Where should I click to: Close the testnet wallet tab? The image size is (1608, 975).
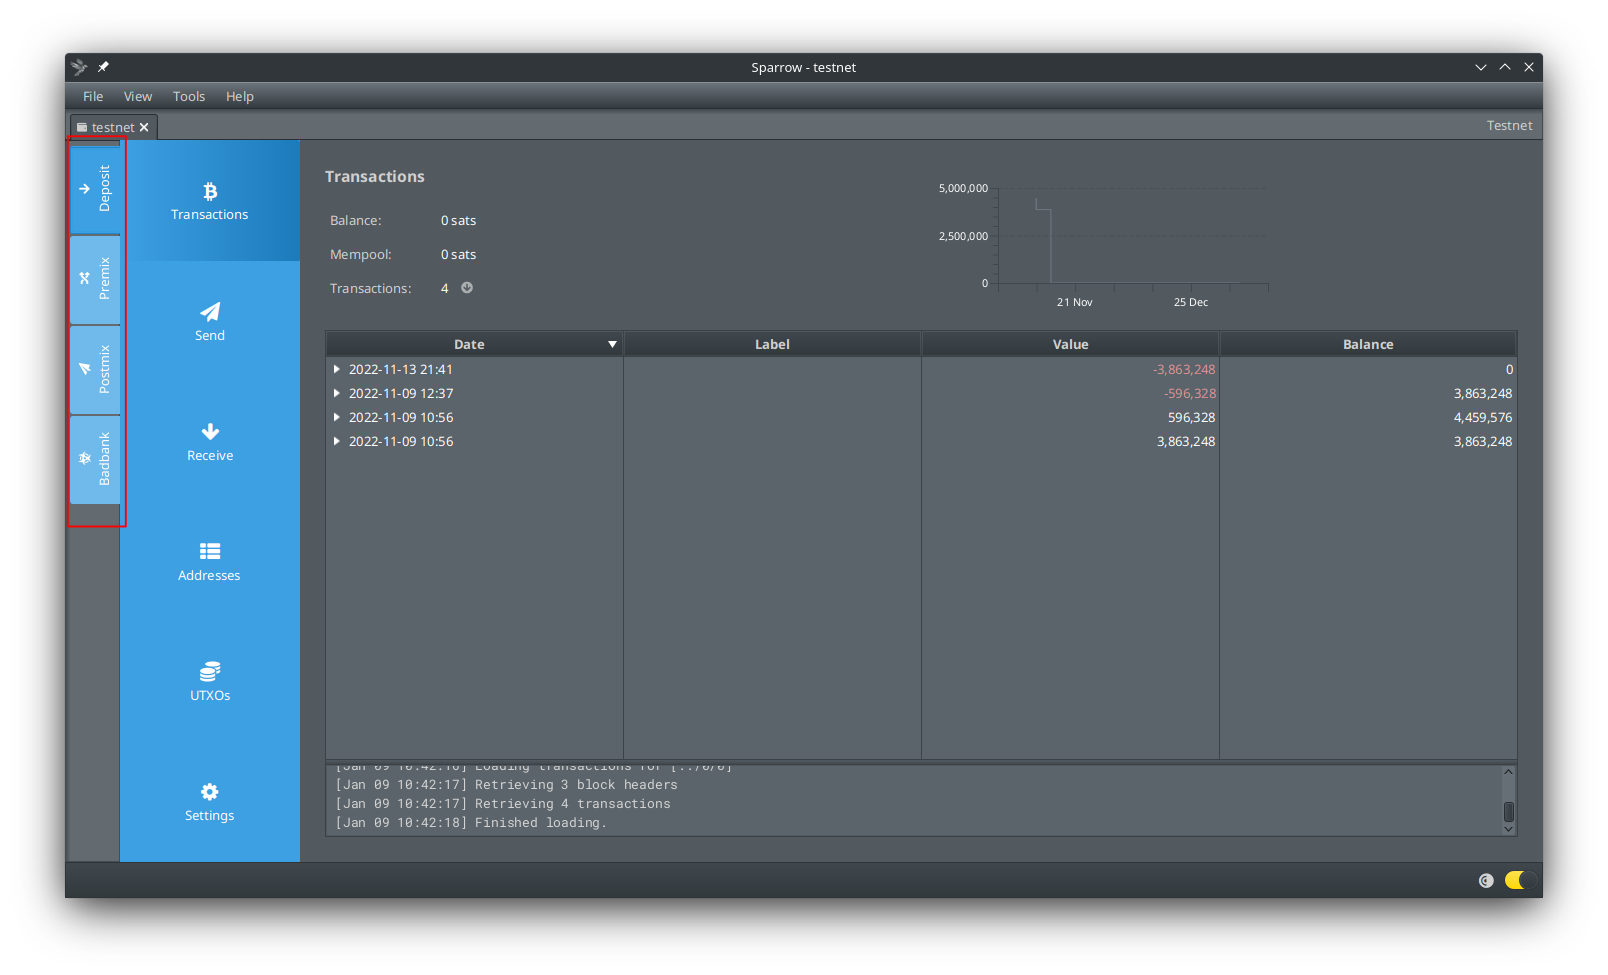[x=144, y=127]
